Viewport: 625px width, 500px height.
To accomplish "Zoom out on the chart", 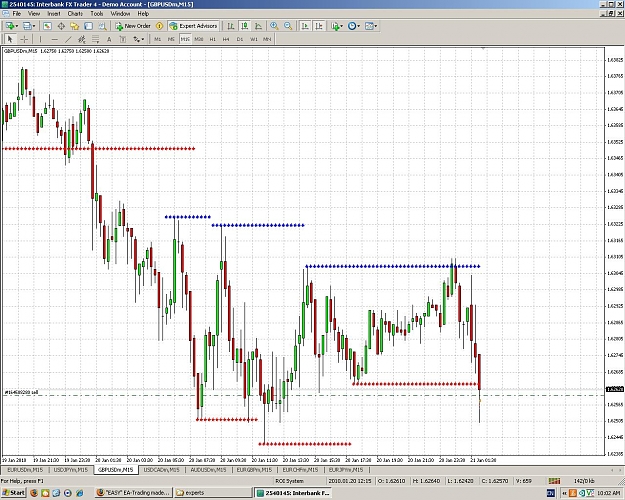I will coord(288,26).
